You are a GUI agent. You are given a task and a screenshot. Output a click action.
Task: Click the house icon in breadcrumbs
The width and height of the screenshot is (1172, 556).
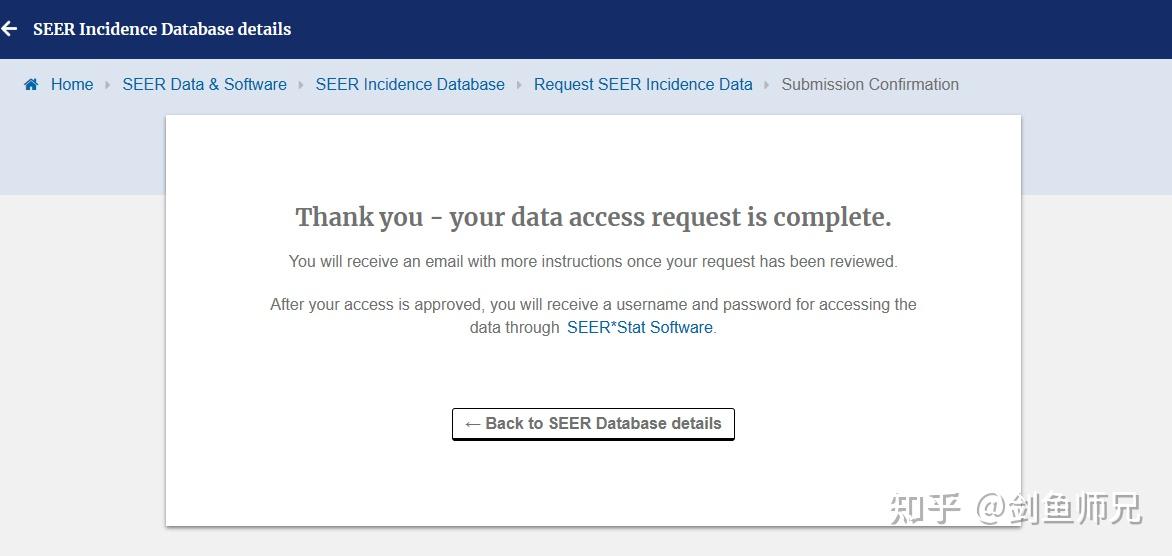coord(31,85)
